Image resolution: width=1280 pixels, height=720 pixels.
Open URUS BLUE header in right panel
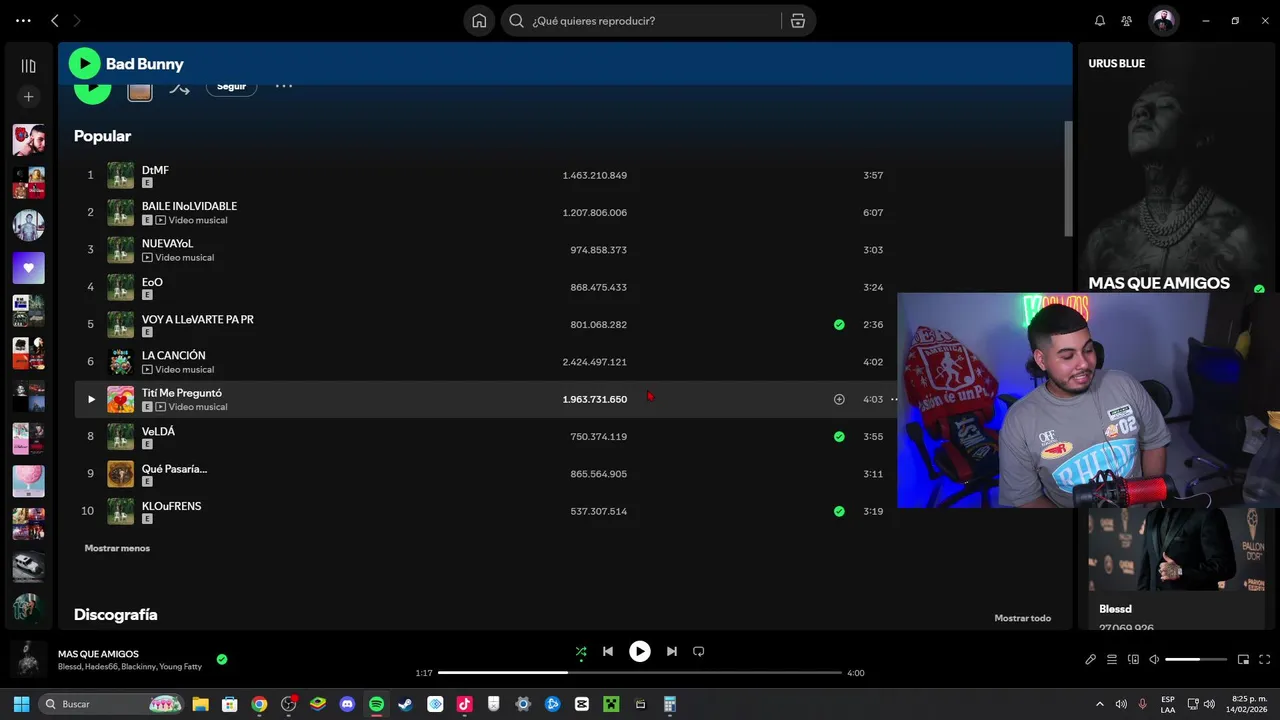pyautogui.click(x=1117, y=63)
